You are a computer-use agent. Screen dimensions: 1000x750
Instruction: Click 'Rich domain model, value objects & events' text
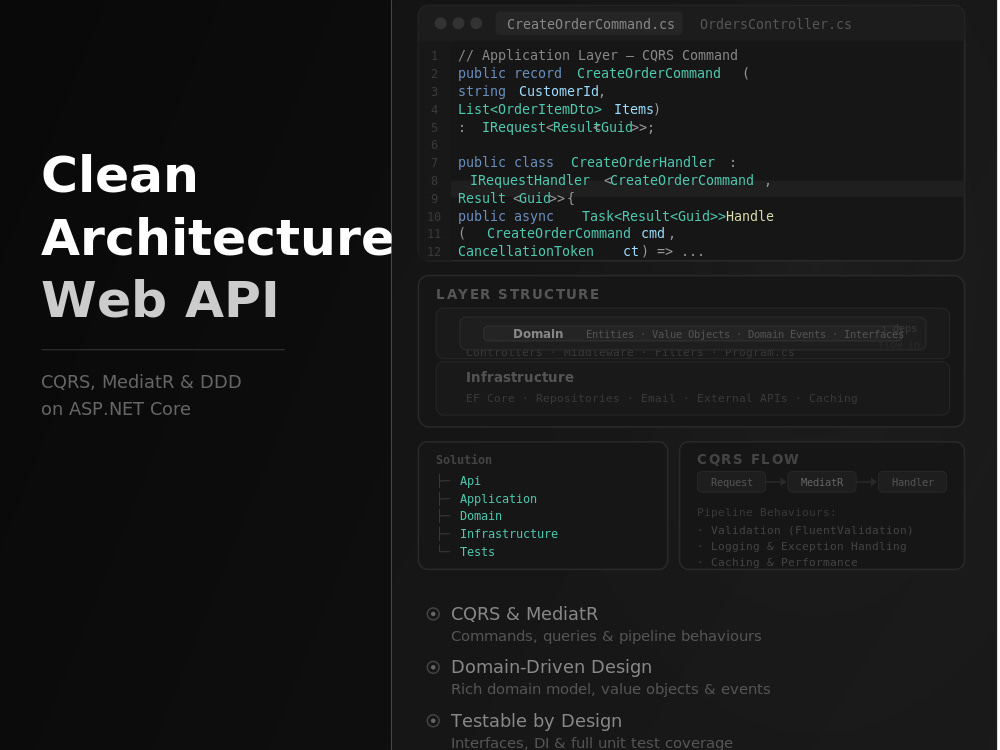610,689
